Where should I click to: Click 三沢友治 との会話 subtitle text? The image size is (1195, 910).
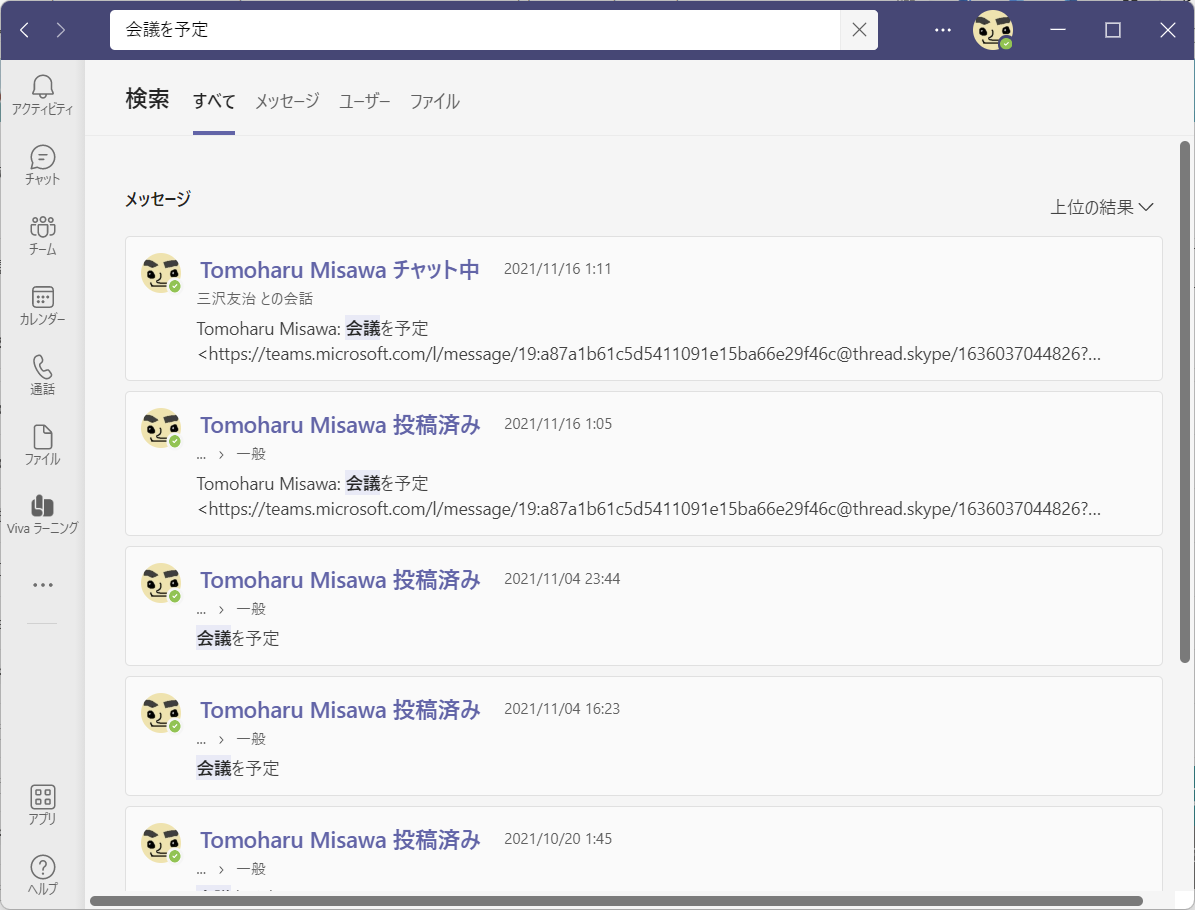255,299
